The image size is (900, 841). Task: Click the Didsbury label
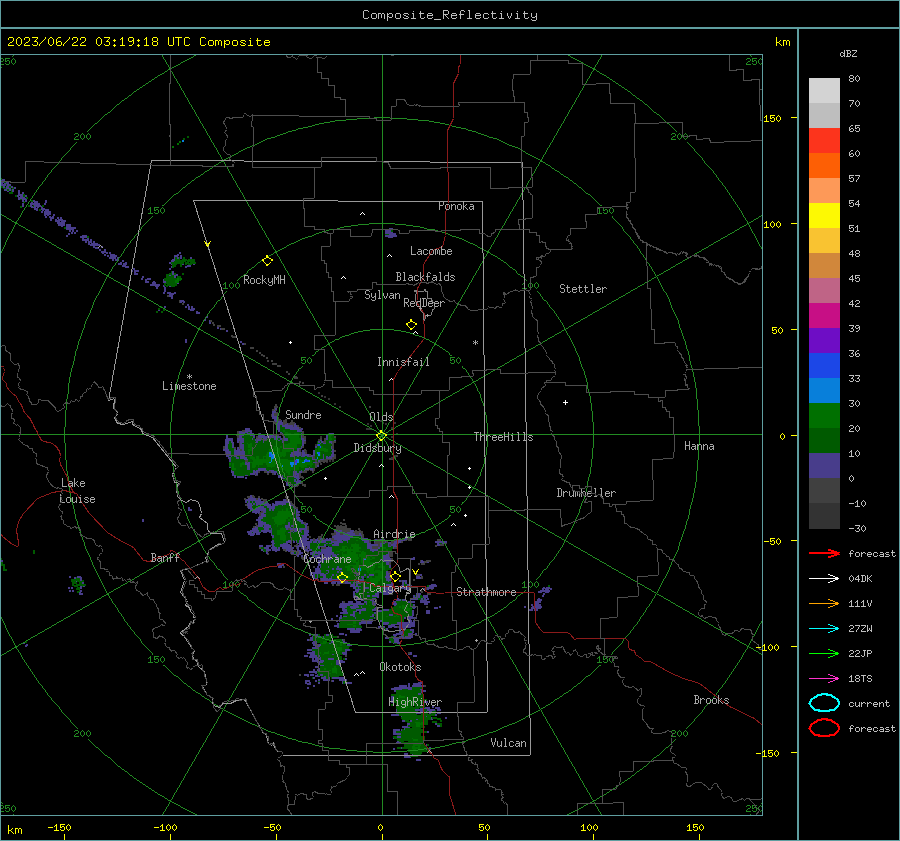[377, 448]
